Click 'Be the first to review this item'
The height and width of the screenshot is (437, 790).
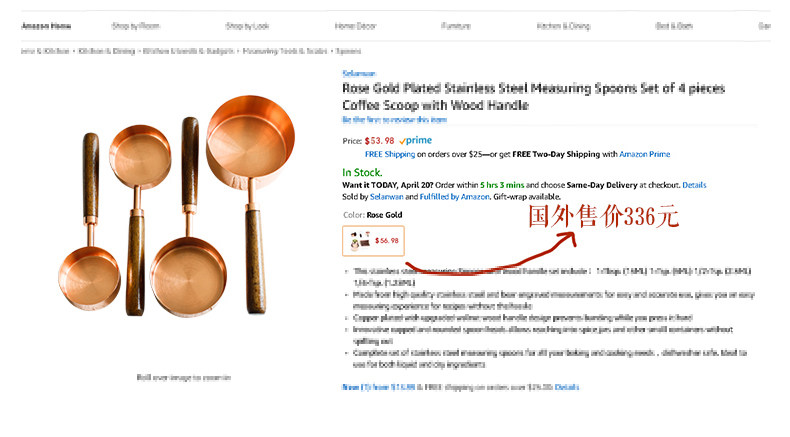[x=389, y=119]
